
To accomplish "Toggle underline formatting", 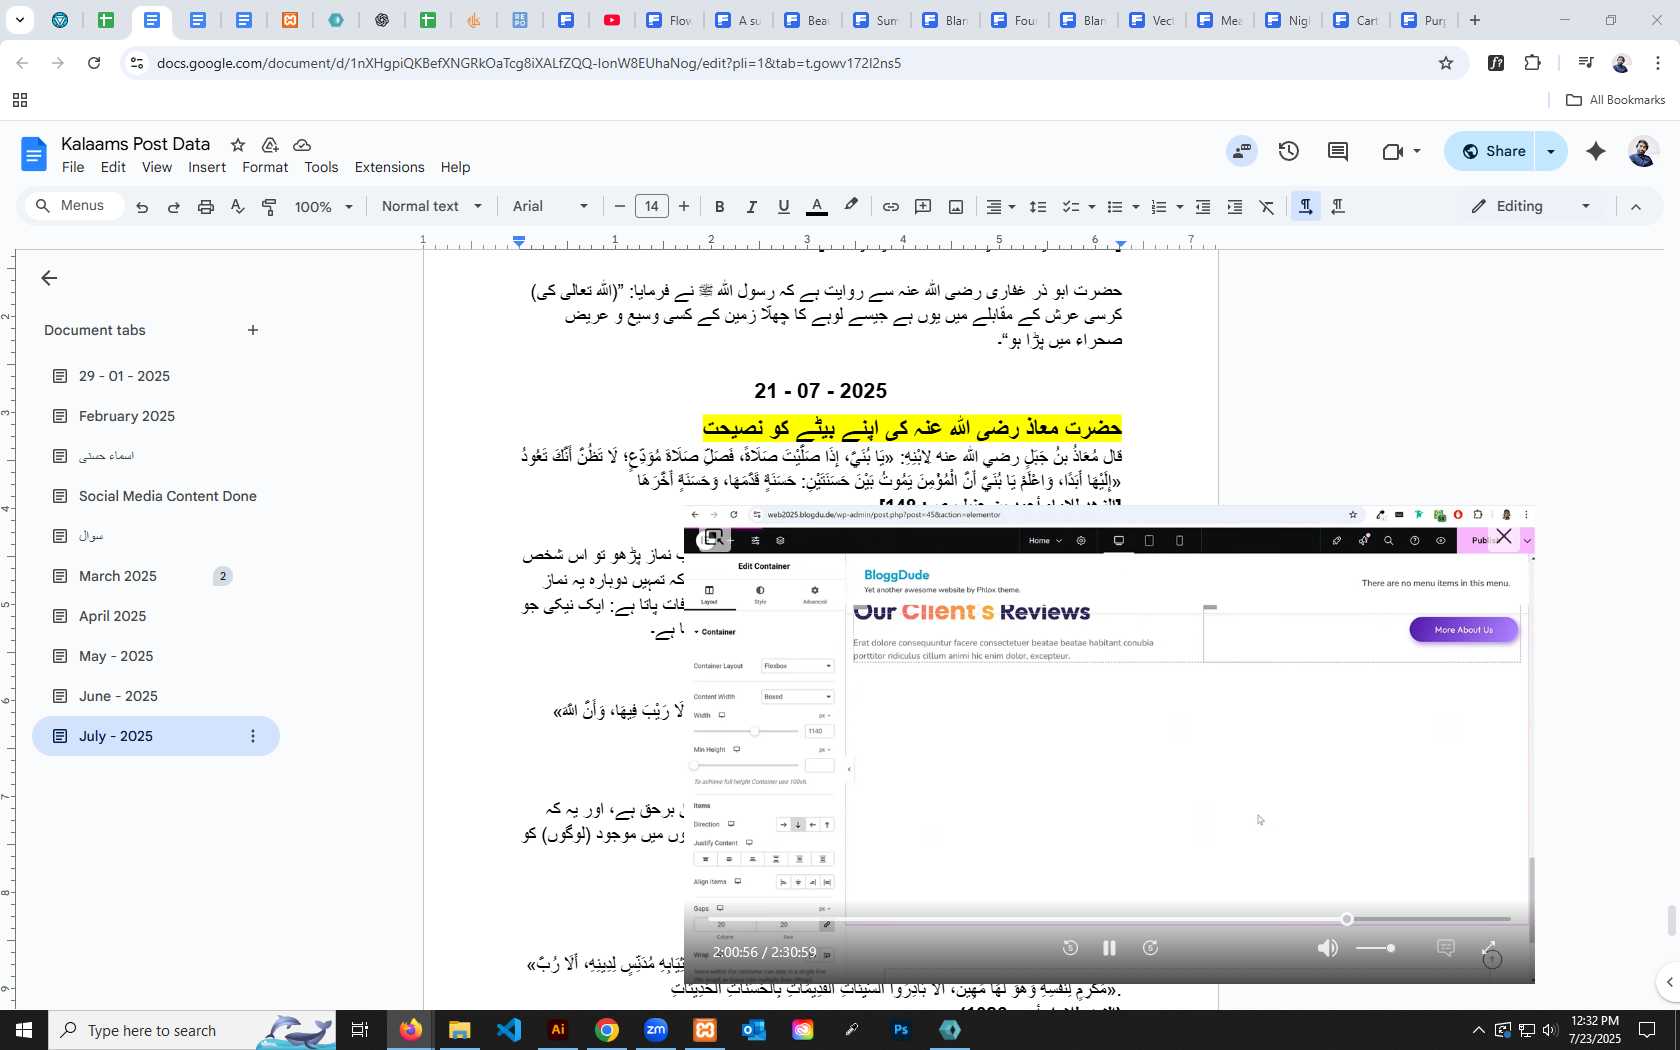I will (784, 207).
